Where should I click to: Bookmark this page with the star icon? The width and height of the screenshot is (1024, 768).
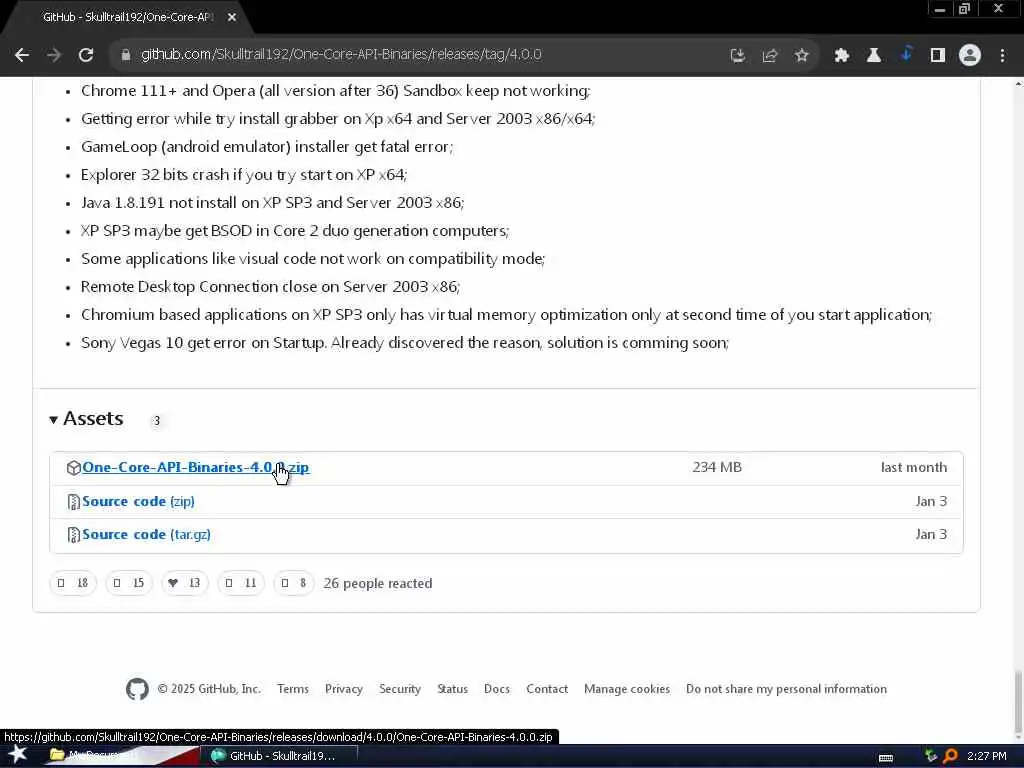coord(801,56)
